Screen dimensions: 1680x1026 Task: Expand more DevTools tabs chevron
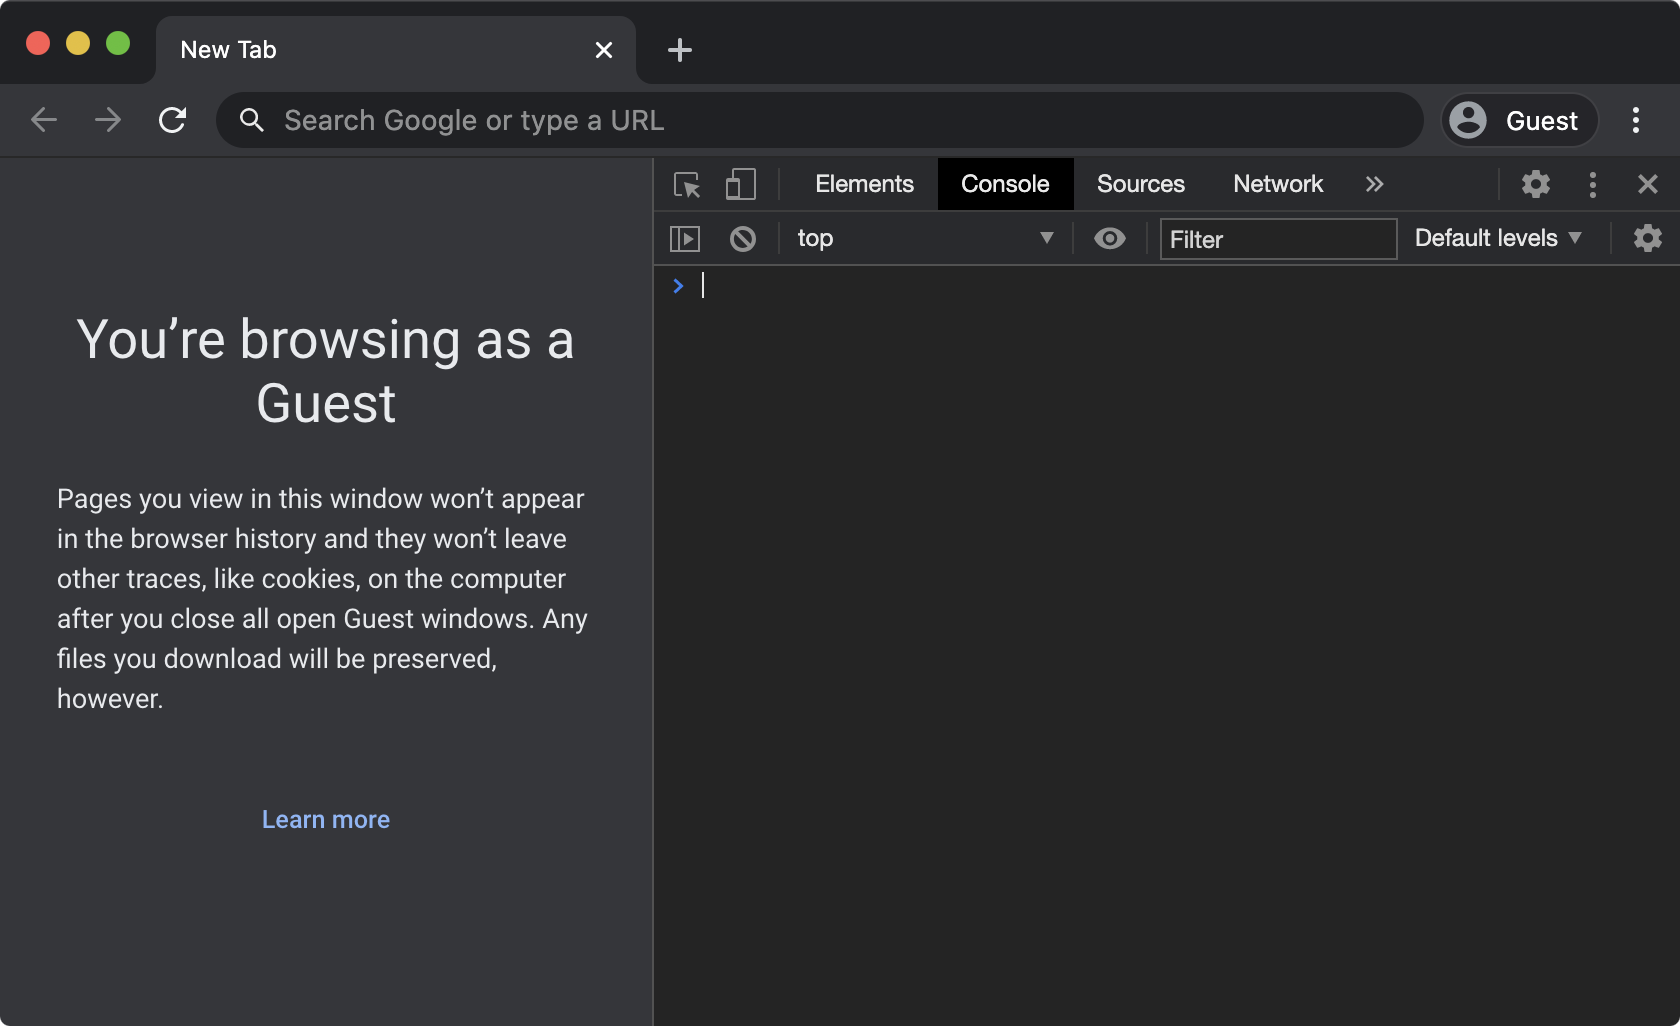point(1375,184)
